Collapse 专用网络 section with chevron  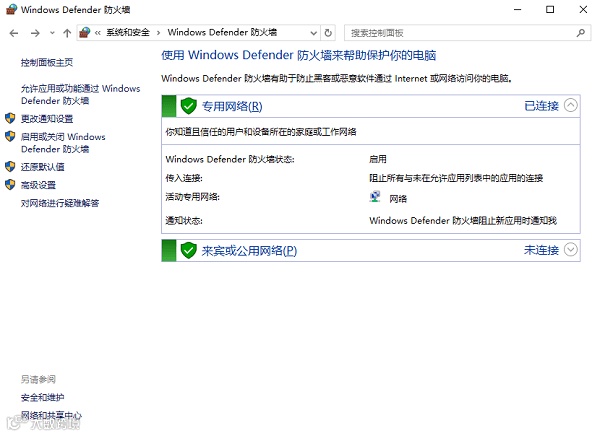tap(571, 106)
